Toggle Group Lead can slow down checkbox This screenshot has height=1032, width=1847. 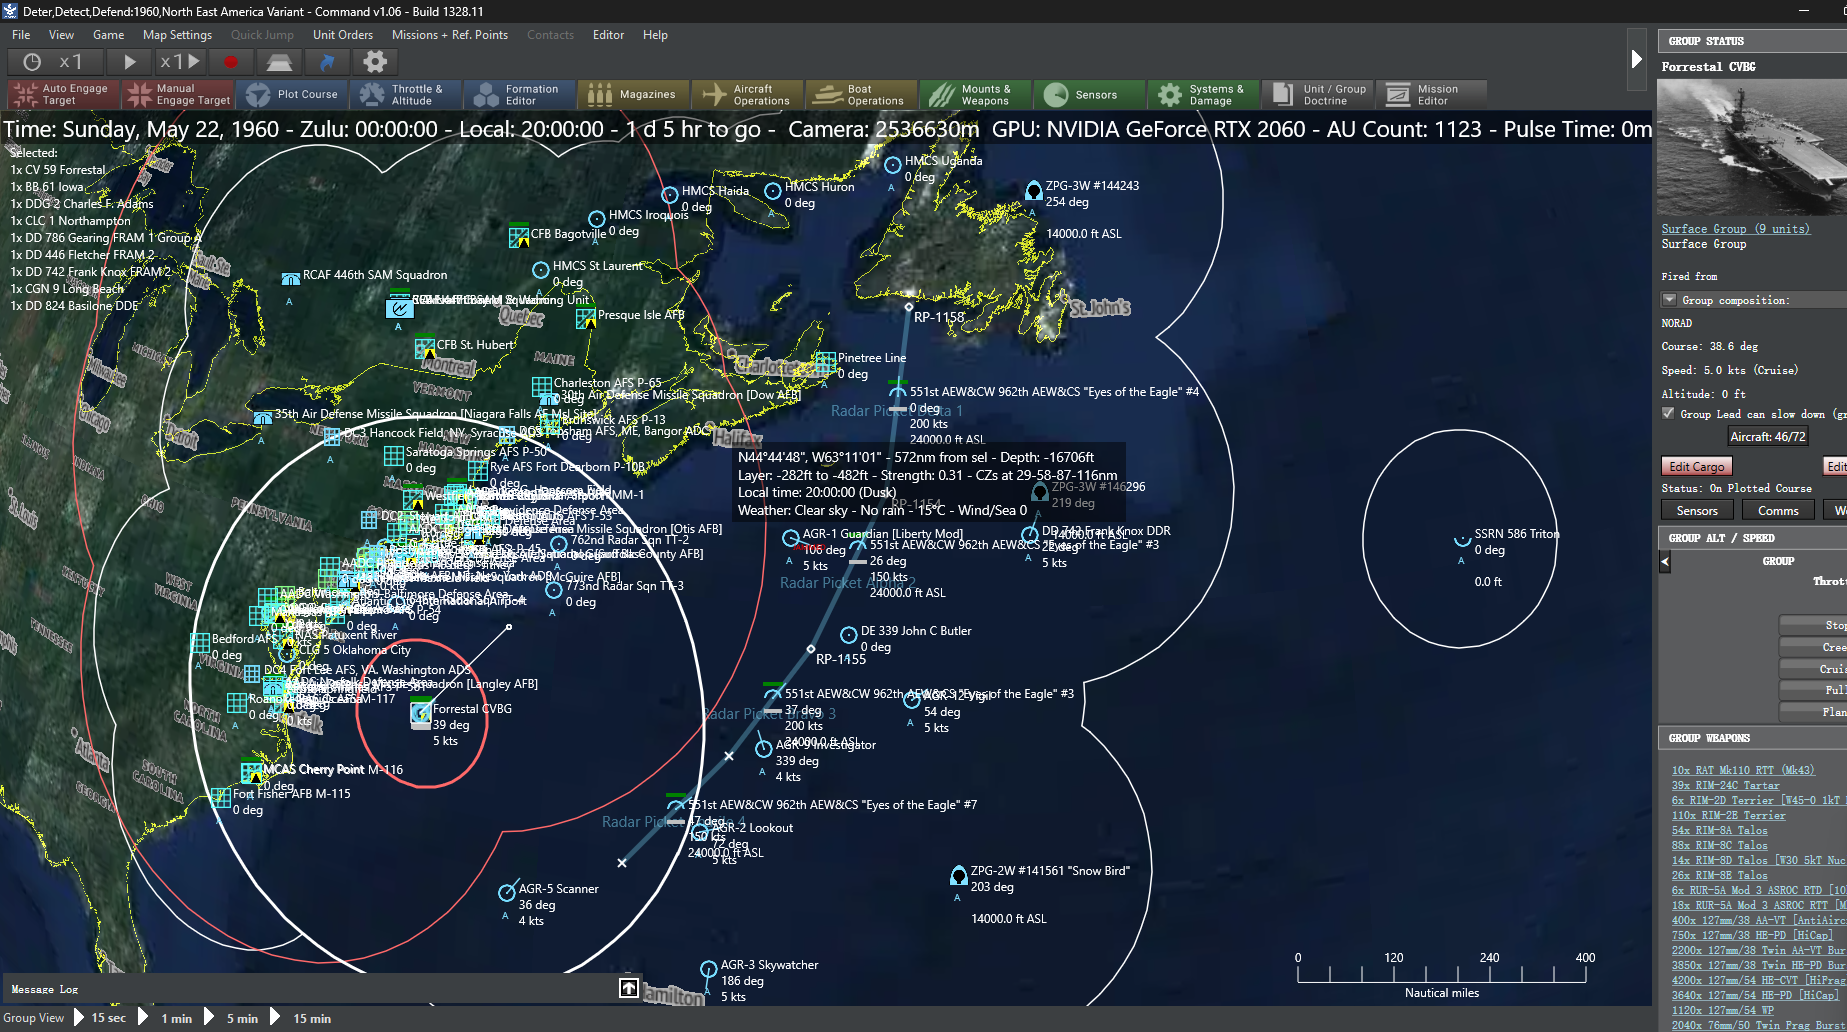[x=1668, y=413]
